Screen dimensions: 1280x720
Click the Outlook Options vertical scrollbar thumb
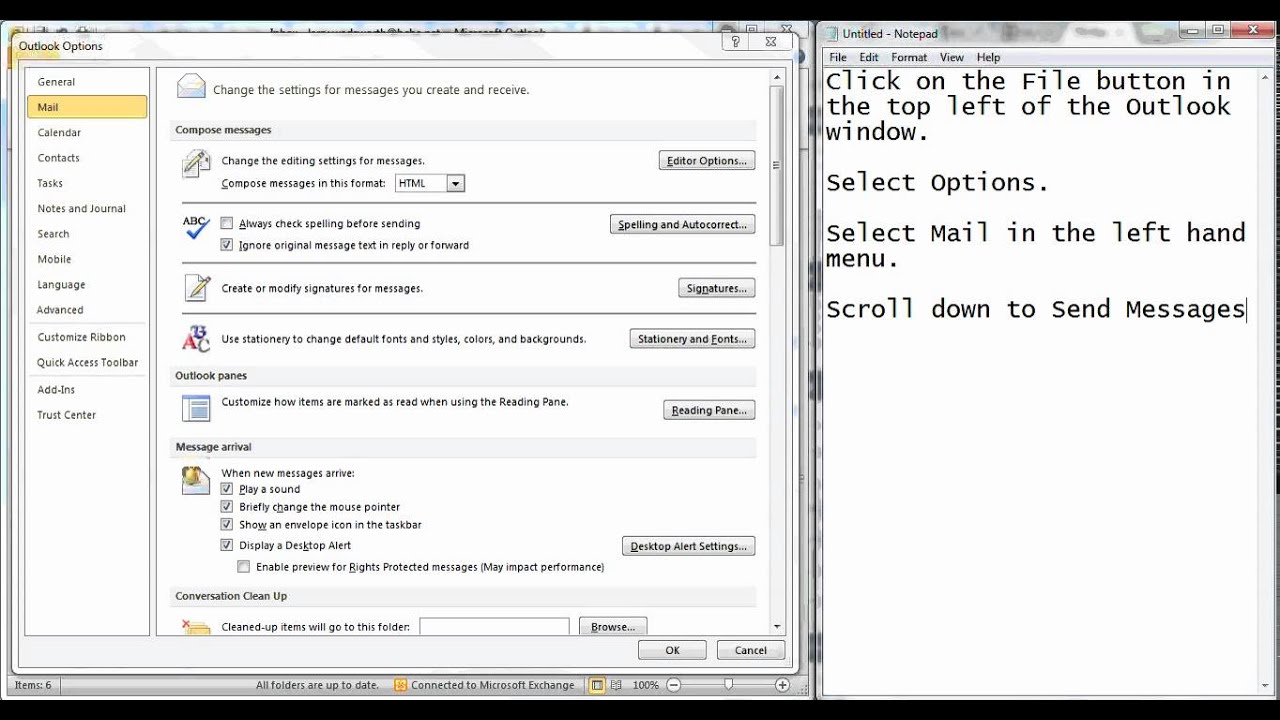[x=777, y=166]
